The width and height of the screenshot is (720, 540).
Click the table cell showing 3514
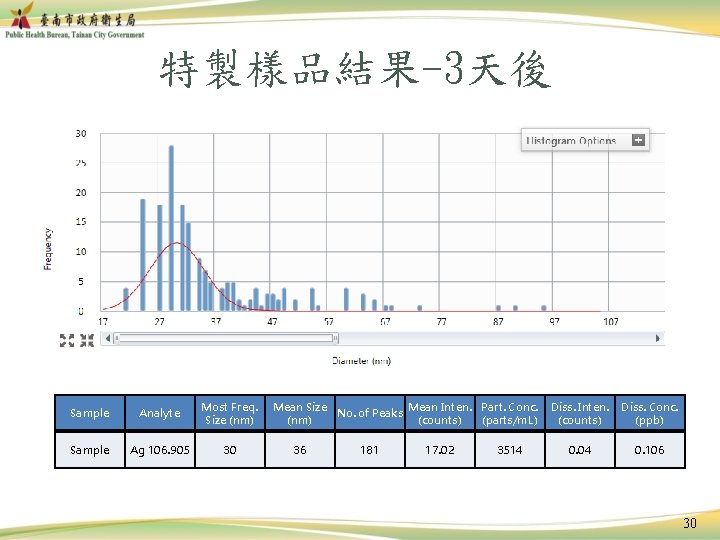pyautogui.click(x=510, y=450)
